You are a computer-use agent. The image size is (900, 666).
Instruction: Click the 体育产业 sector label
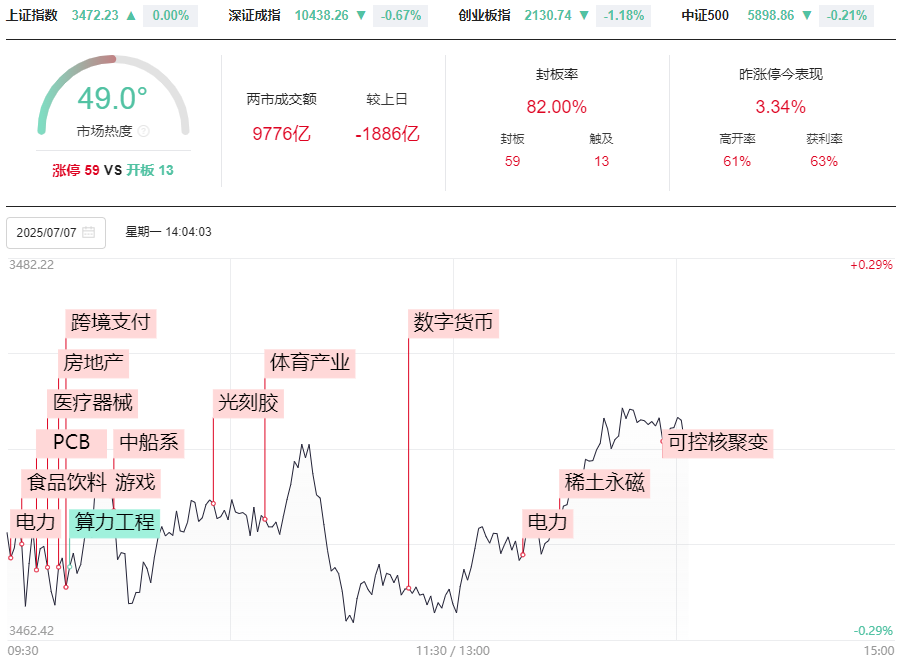310,362
